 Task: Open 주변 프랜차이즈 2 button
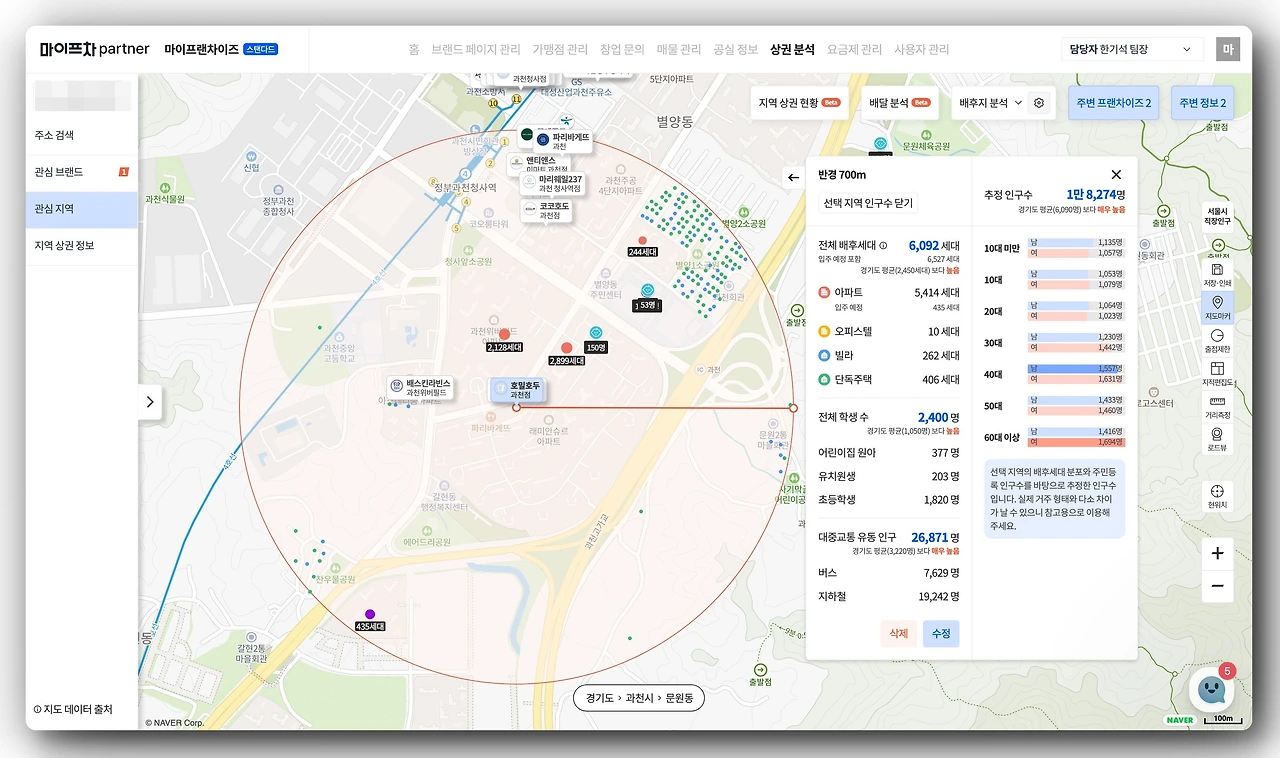1114,103
